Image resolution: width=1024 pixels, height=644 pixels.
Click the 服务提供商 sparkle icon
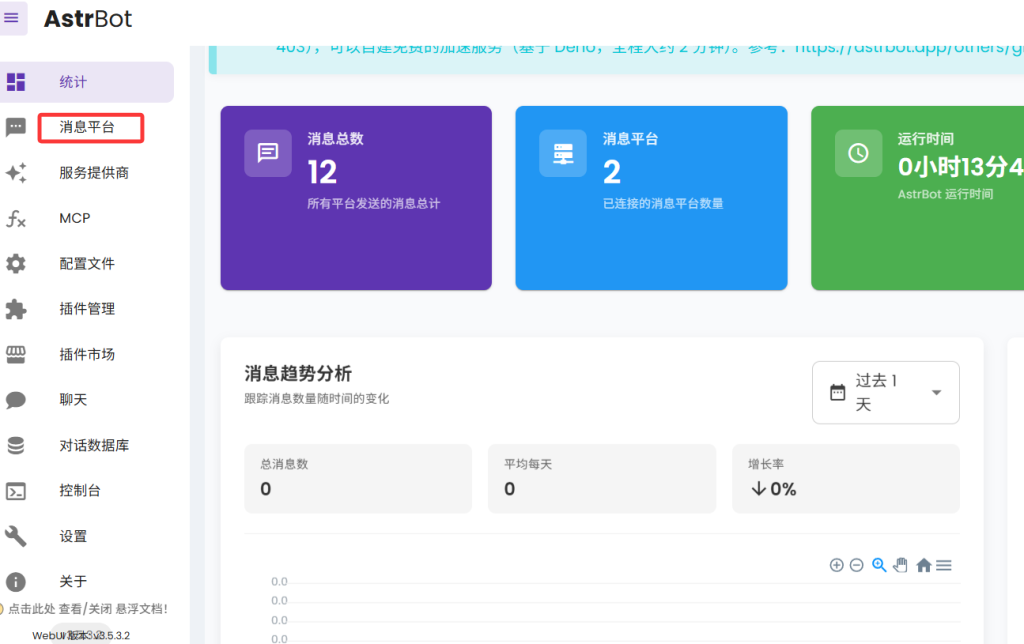[x=16, y=173]
